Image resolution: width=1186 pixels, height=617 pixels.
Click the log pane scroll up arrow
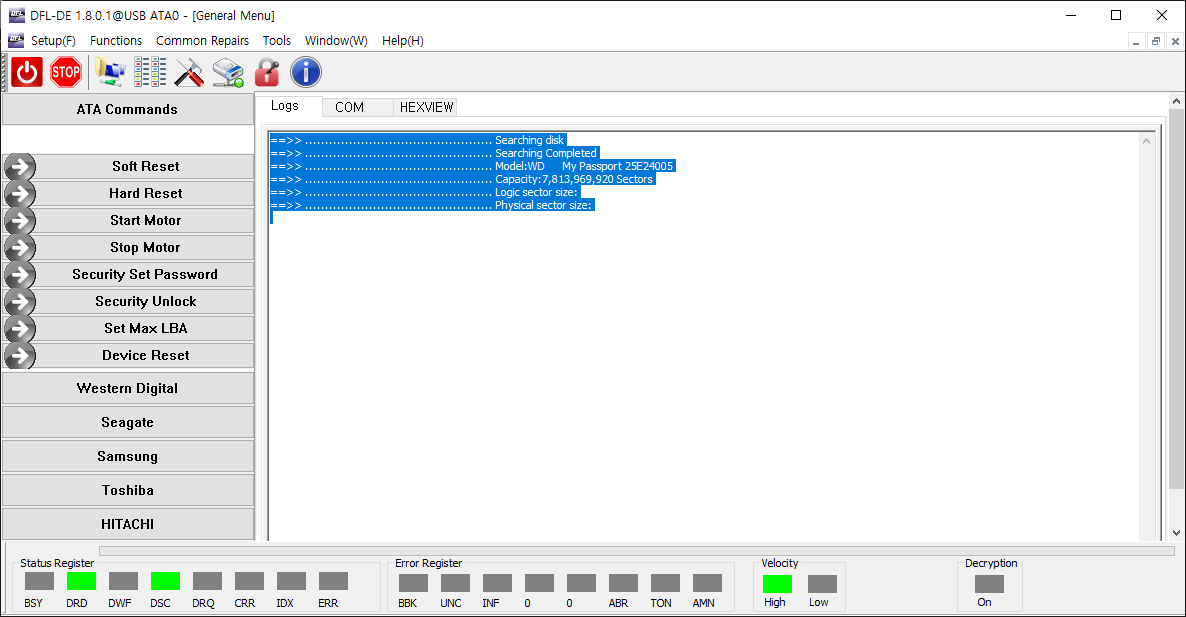[1147, 141]
